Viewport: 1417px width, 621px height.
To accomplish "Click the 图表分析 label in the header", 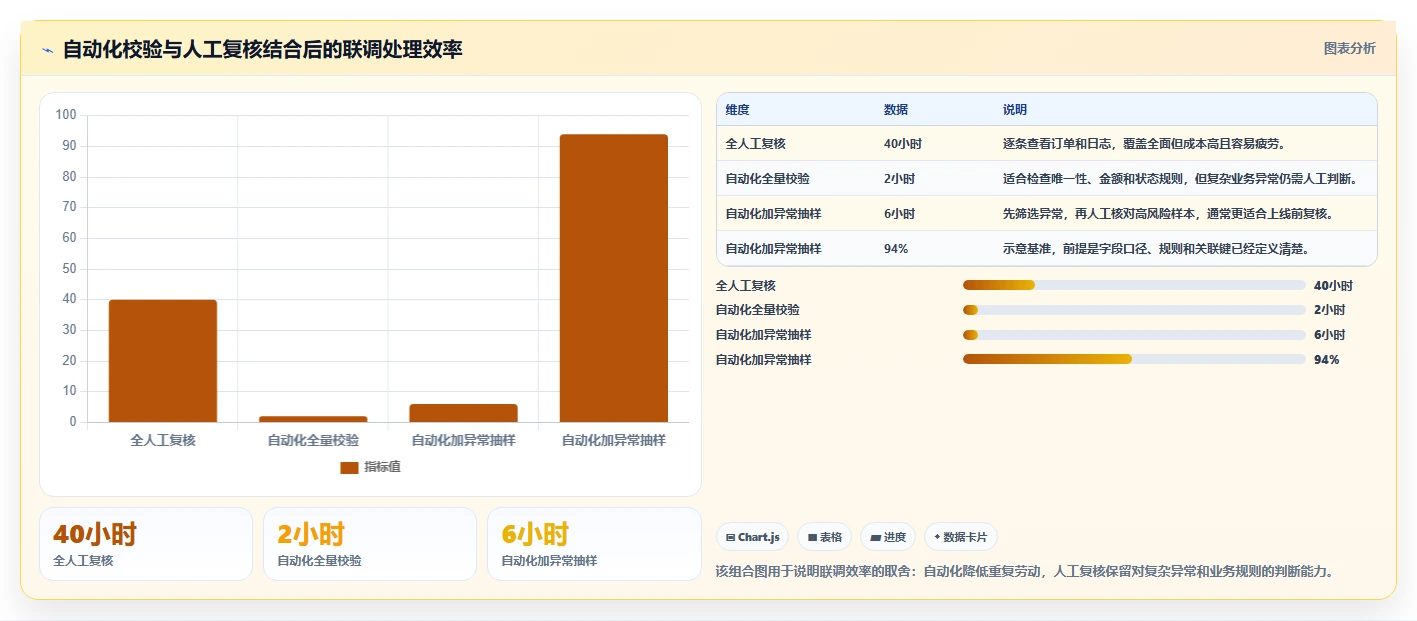I will (1349, 48).
